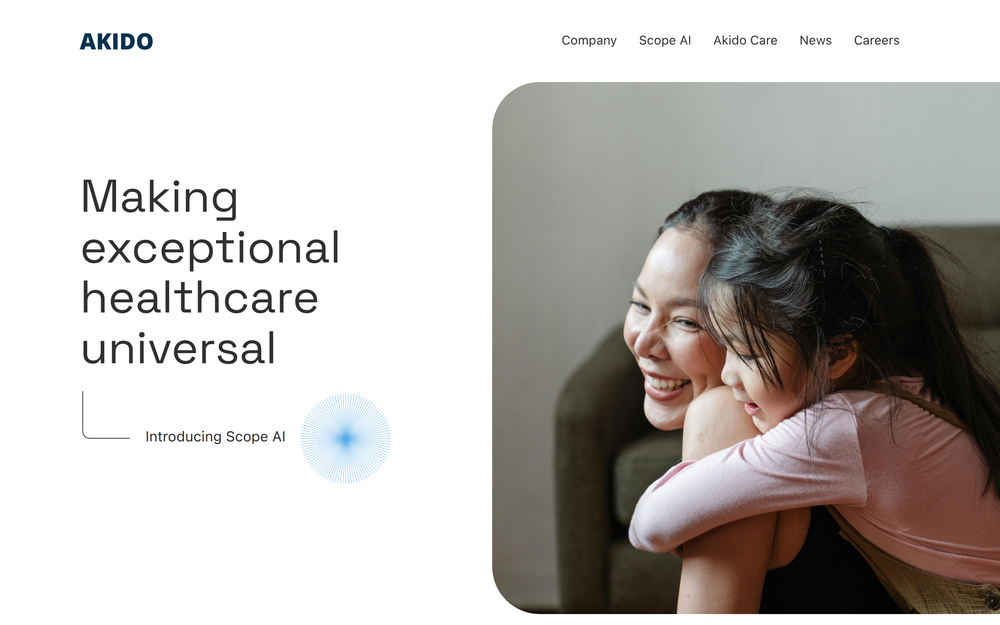Viewport: 1000px width, 625px height.
Task: Click the L-shaped bracket line graphic
Action: [x=105, y=415]
